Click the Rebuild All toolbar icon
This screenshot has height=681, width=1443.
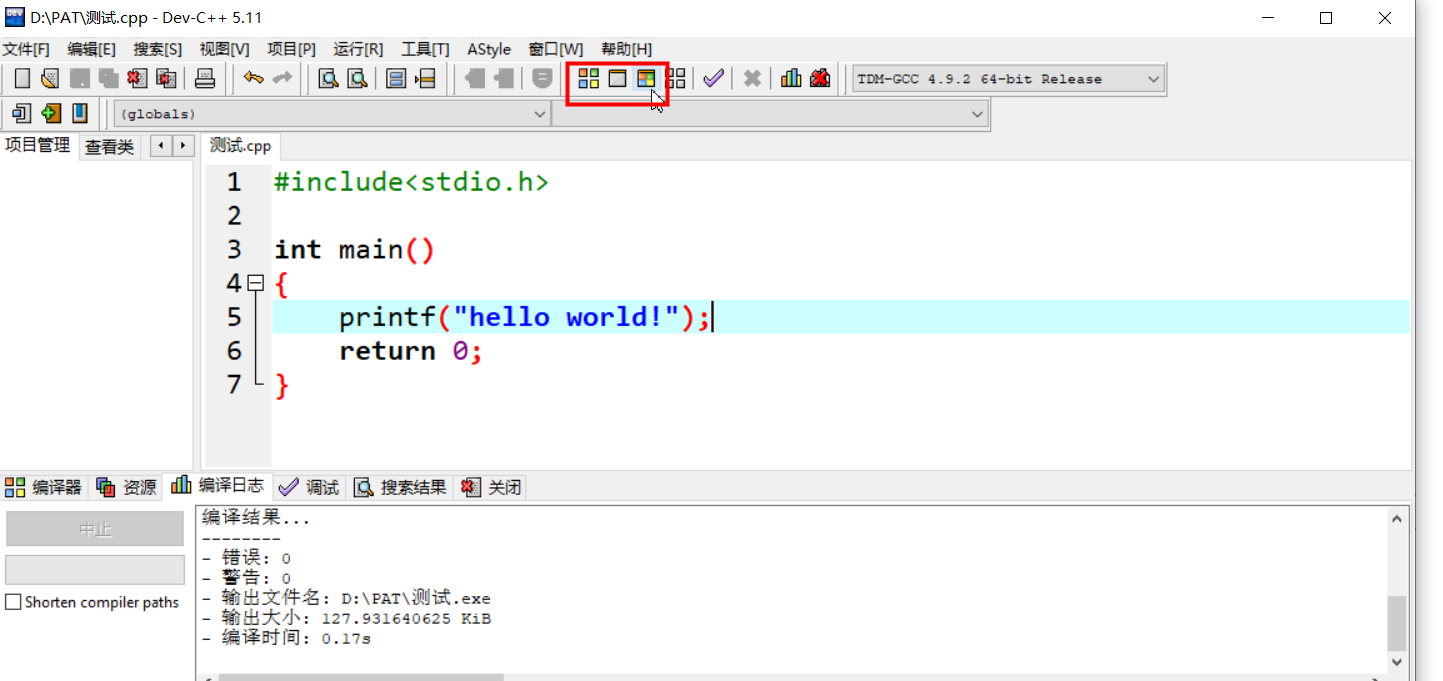[x=677, y=78]
